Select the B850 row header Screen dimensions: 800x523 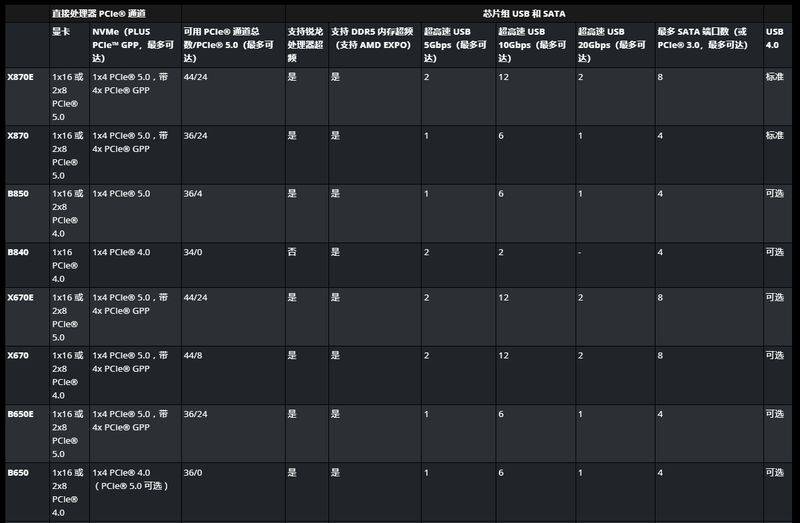18,194
